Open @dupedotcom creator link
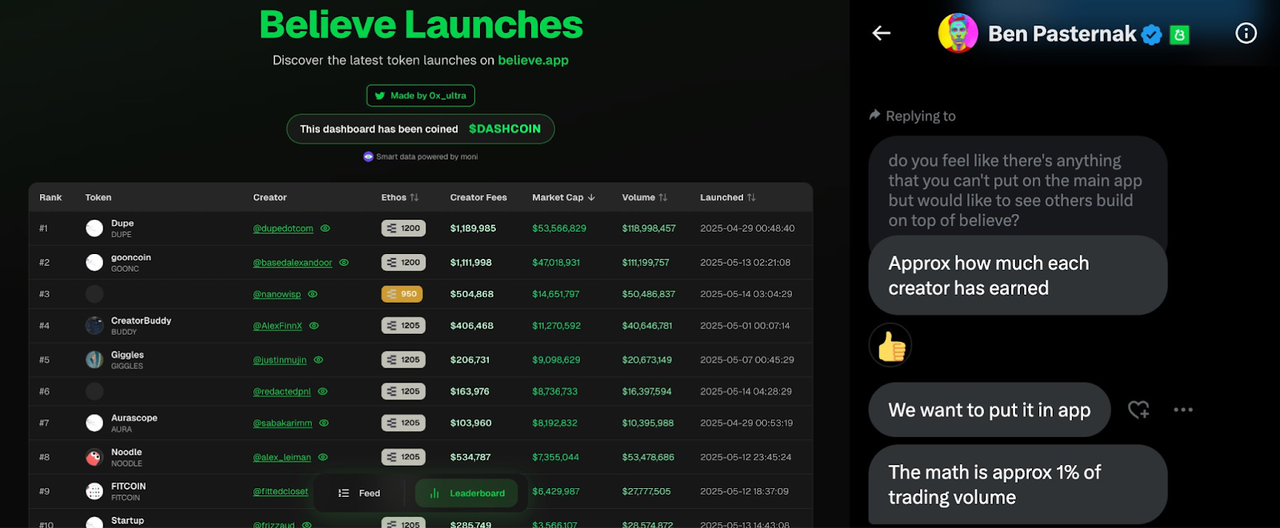Viewport: 1280px width, 528px height. tap(283, 228)
